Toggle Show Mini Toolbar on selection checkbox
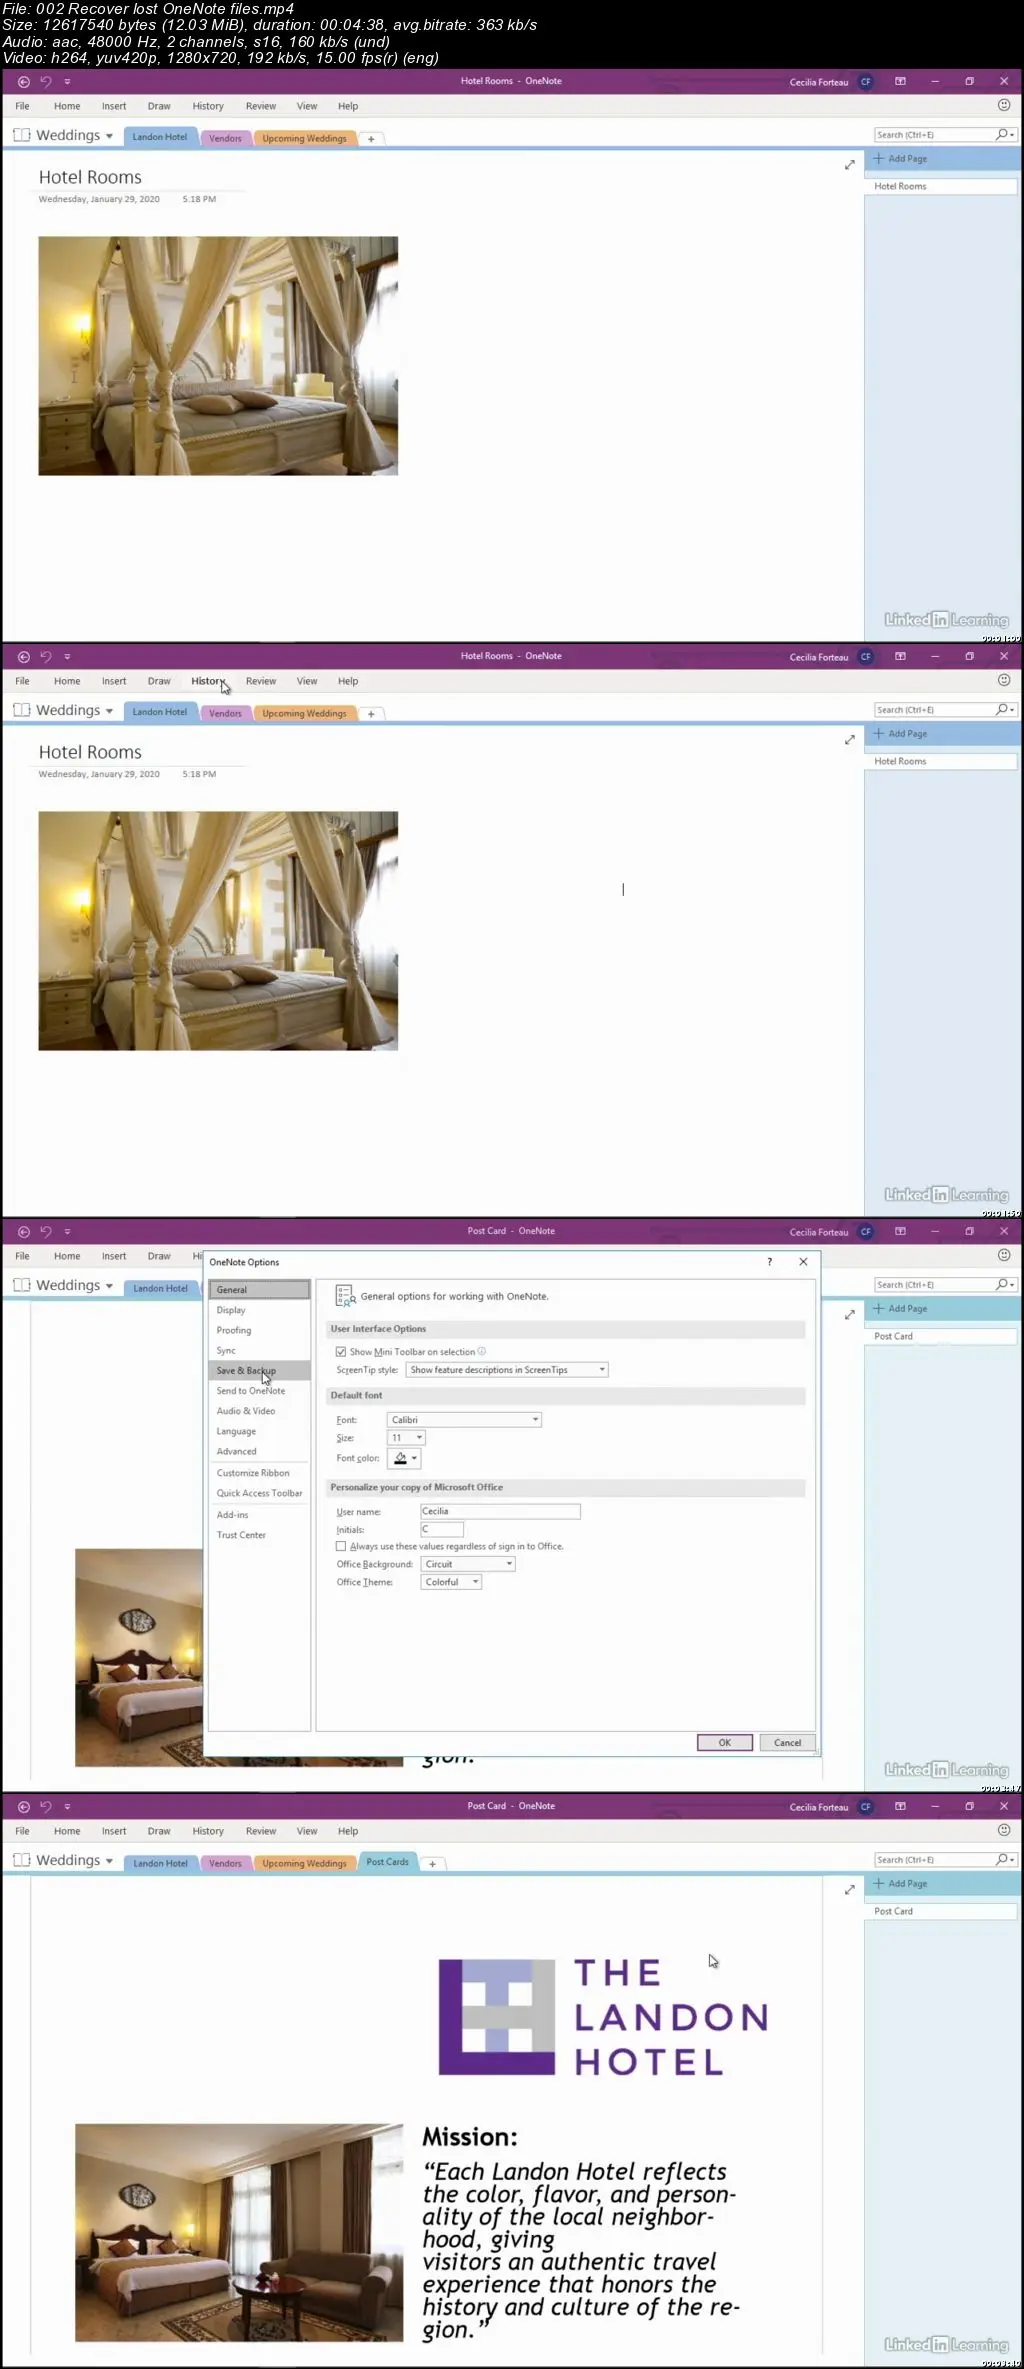 tap(341, 1352)
